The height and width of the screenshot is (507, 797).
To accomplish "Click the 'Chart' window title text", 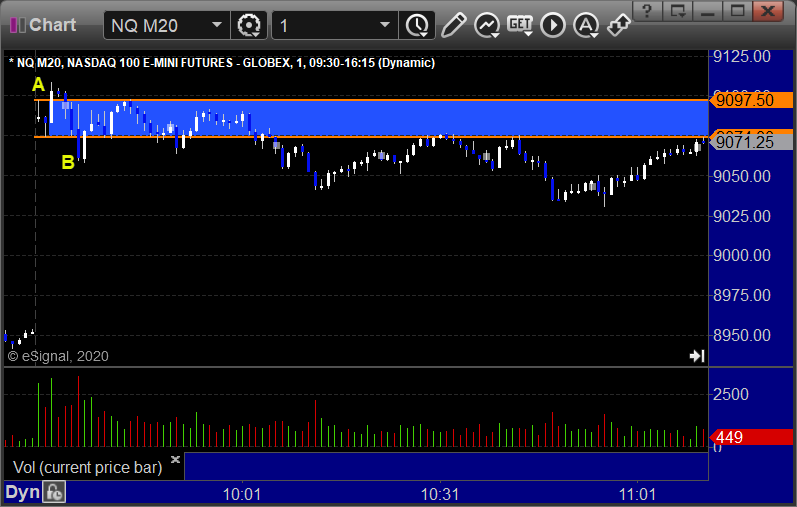I will 52,24.
